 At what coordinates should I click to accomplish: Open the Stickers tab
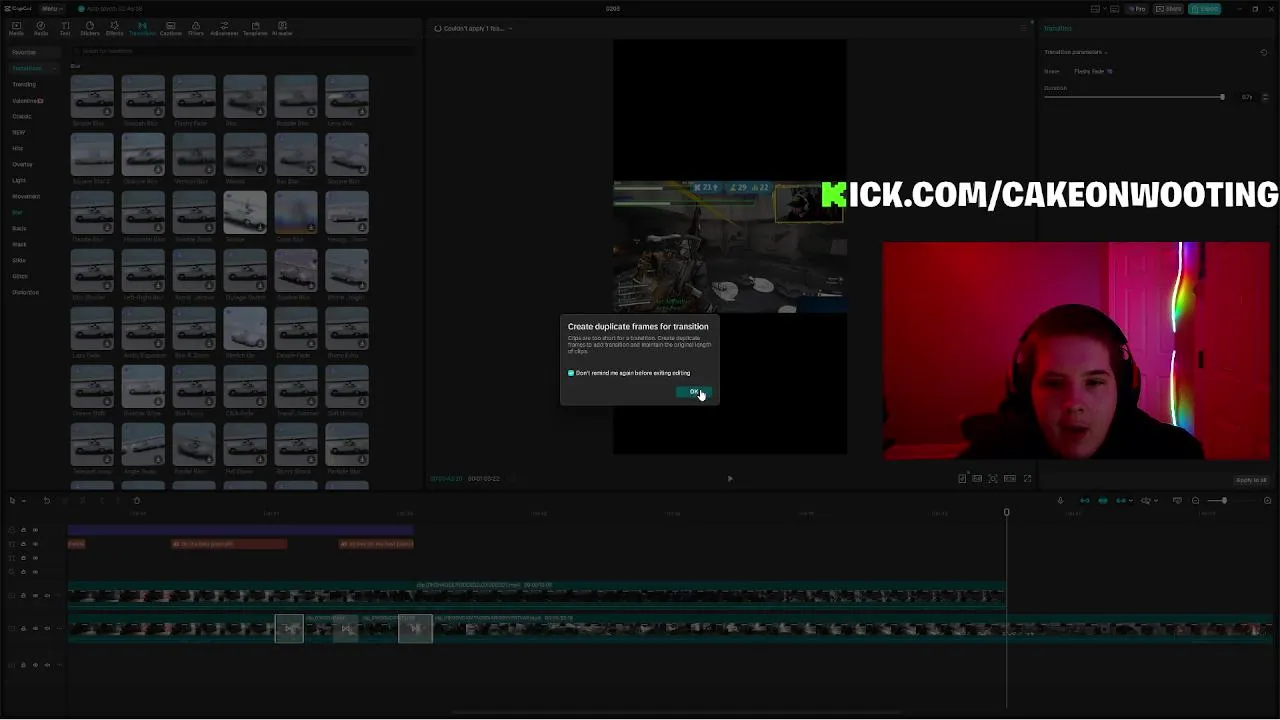tap(90, 28)
